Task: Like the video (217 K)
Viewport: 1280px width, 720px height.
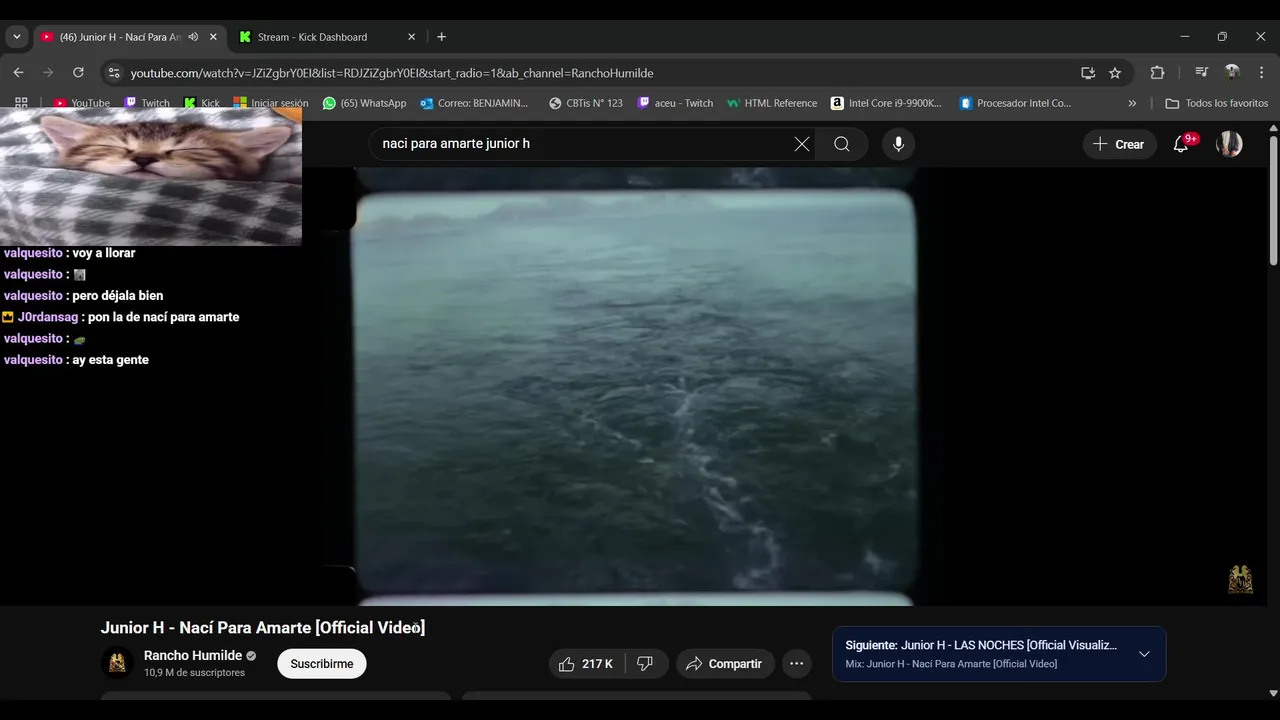Action: pos(587,664)
